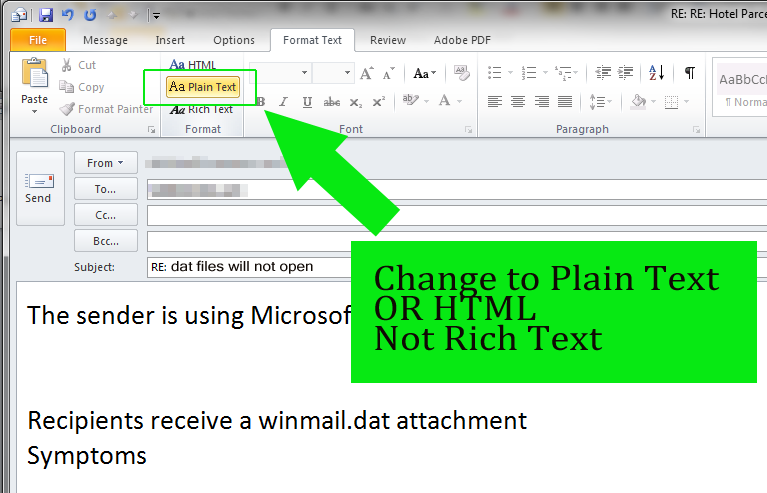The image size is (767, 493).
Task: Open Paragraph dialog launcher
Action: (696, 130)
